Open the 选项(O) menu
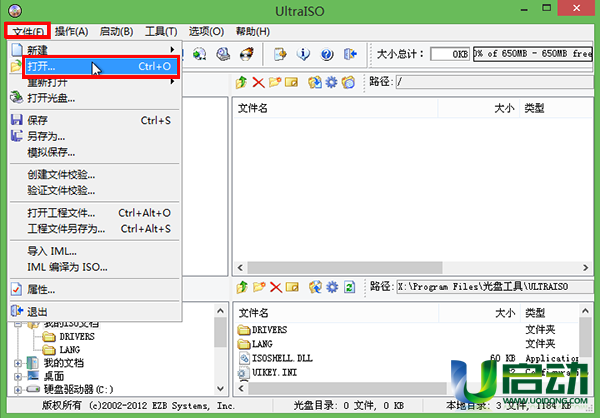Screen dimensions: 600x418 coord(206,31)
